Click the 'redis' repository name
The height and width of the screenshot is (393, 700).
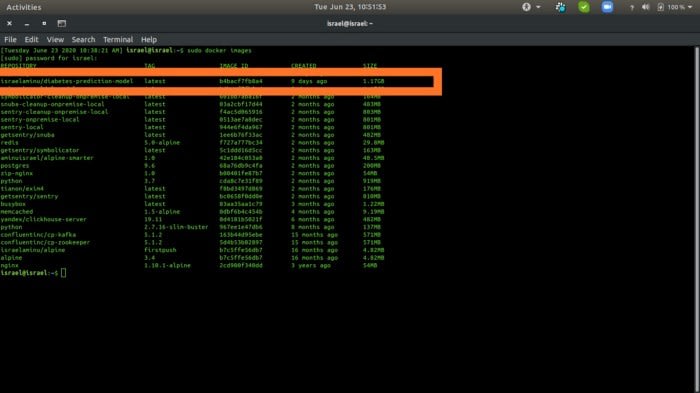[9, 142]
